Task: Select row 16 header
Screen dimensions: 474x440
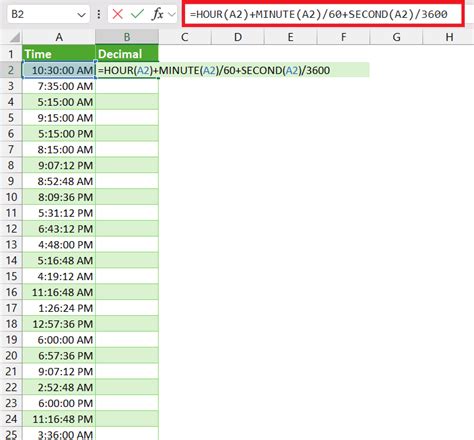Action: coord(11,292)
